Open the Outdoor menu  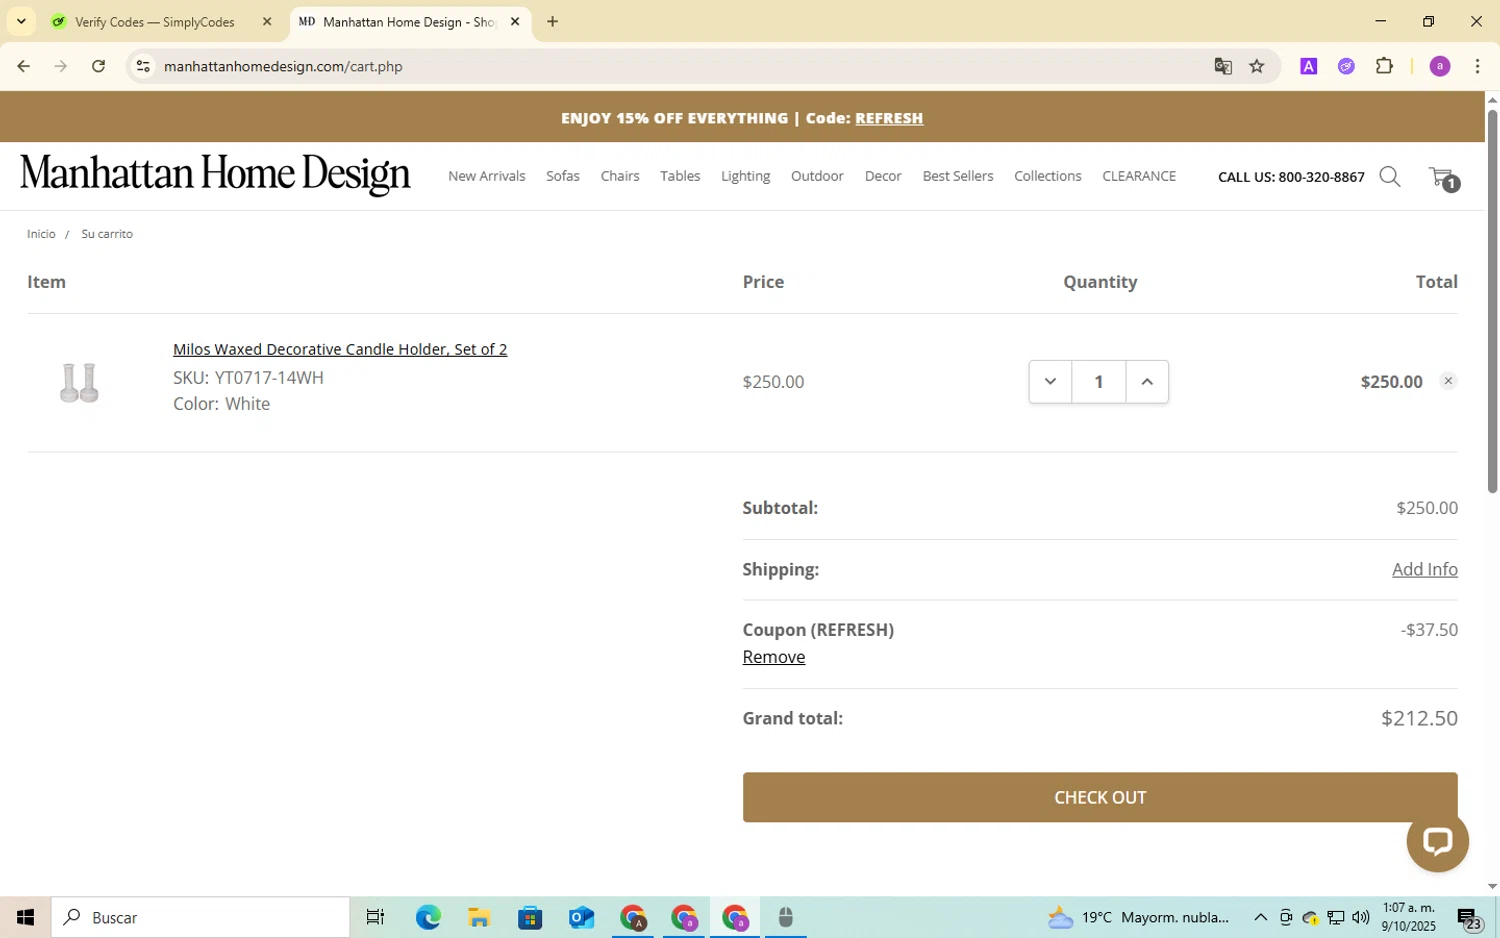click(817, 176)
